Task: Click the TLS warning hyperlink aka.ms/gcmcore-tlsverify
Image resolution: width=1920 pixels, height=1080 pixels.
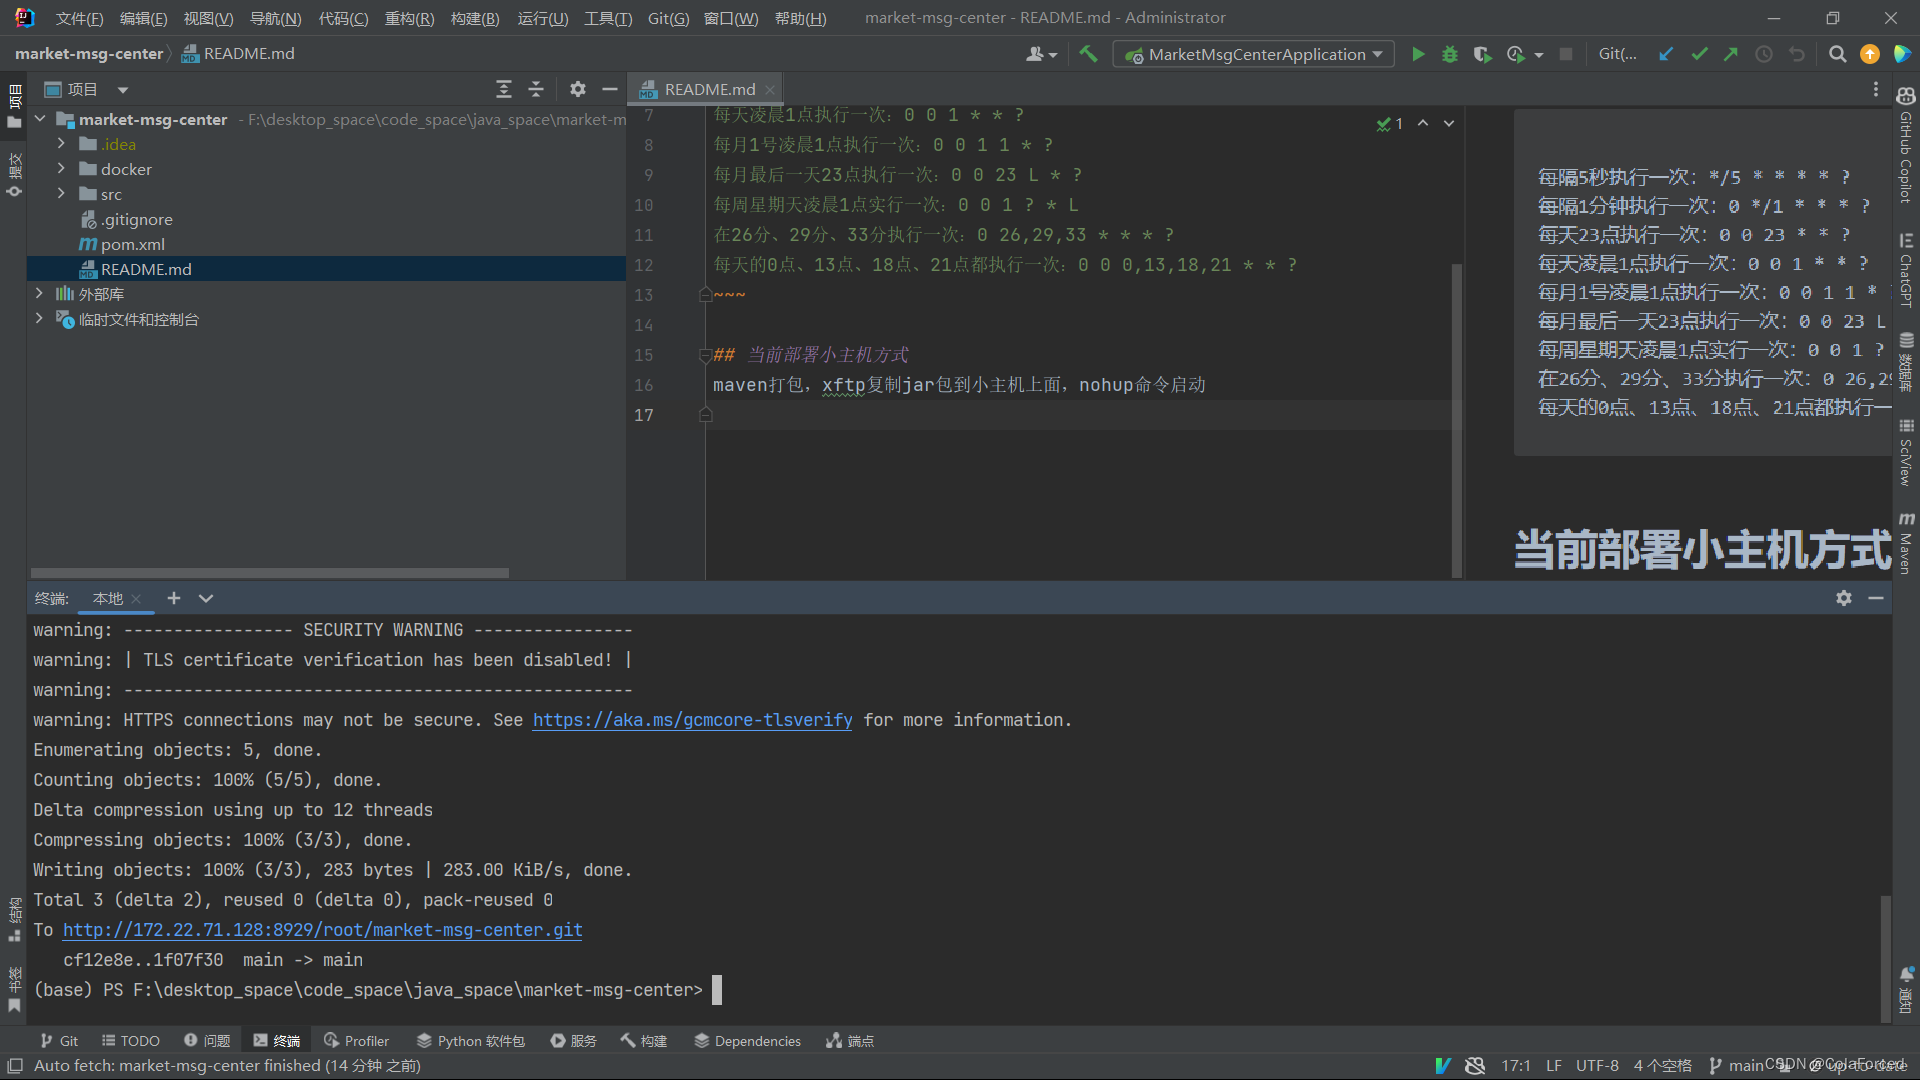Action: 692,720
